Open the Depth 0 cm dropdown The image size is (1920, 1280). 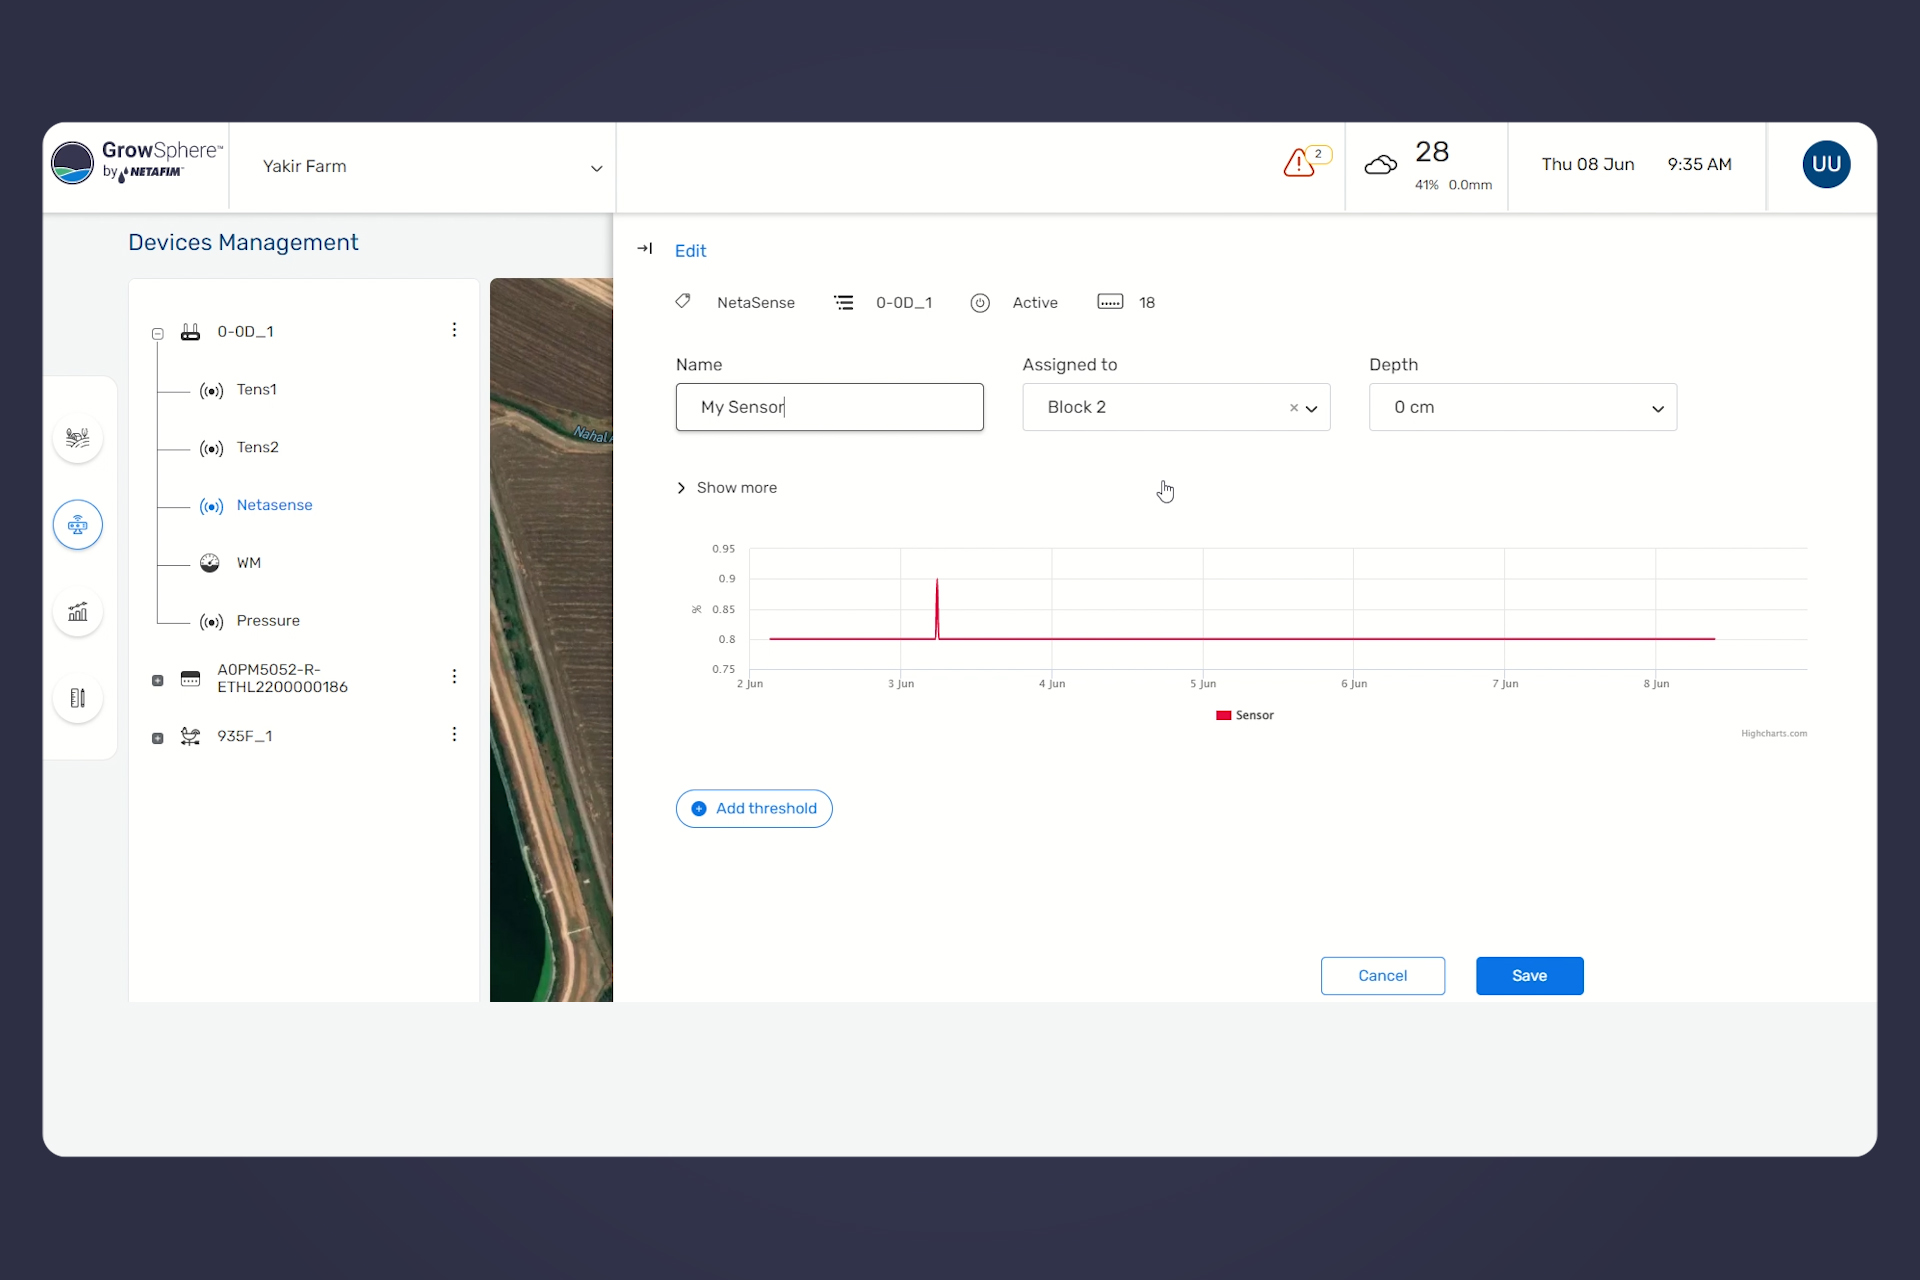(1657, 408)
